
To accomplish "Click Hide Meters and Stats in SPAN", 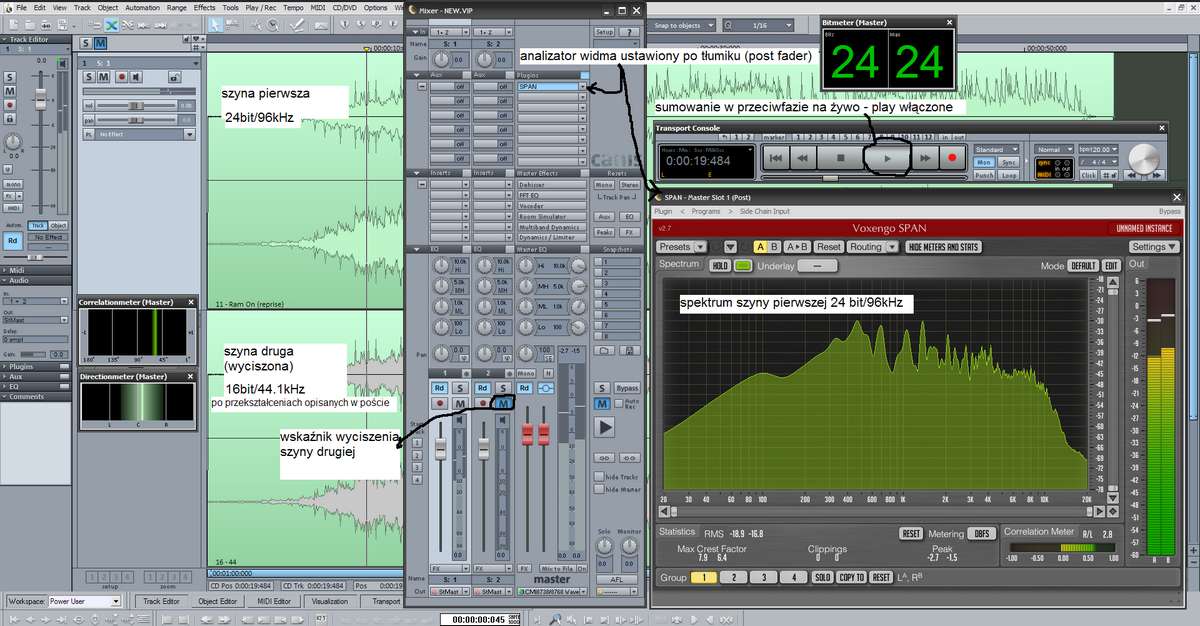I will 943,246.
